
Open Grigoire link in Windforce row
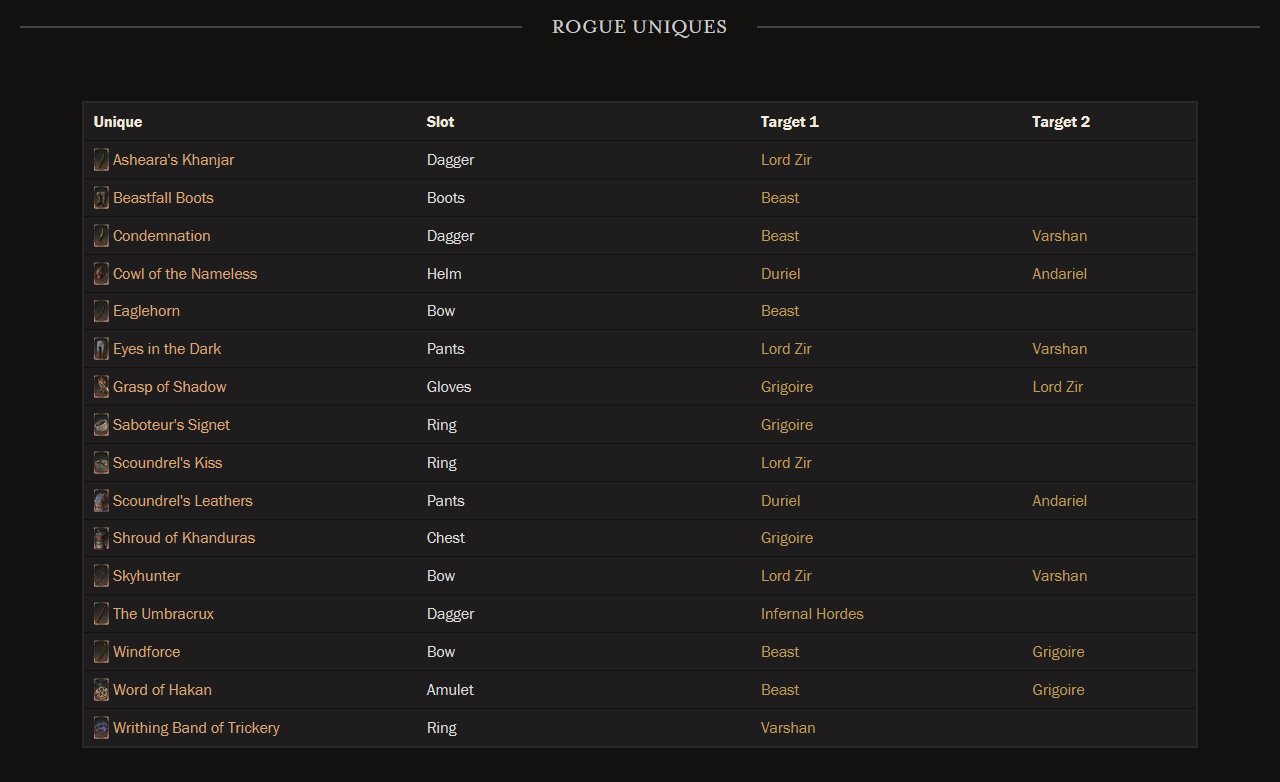(1058, 652)
